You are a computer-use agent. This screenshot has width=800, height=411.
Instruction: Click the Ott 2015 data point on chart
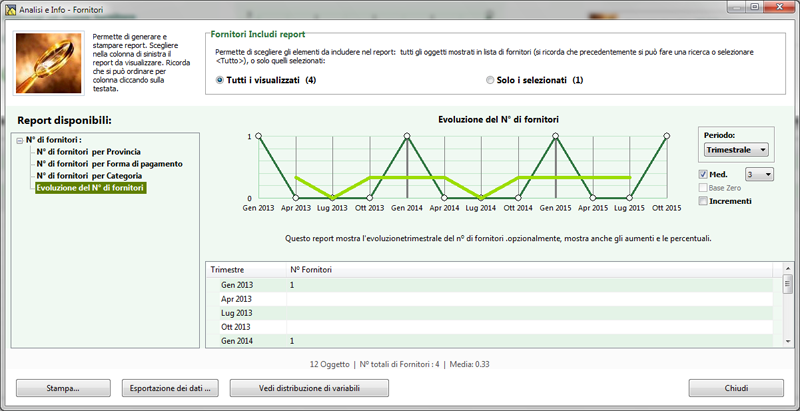click(666, 136)
